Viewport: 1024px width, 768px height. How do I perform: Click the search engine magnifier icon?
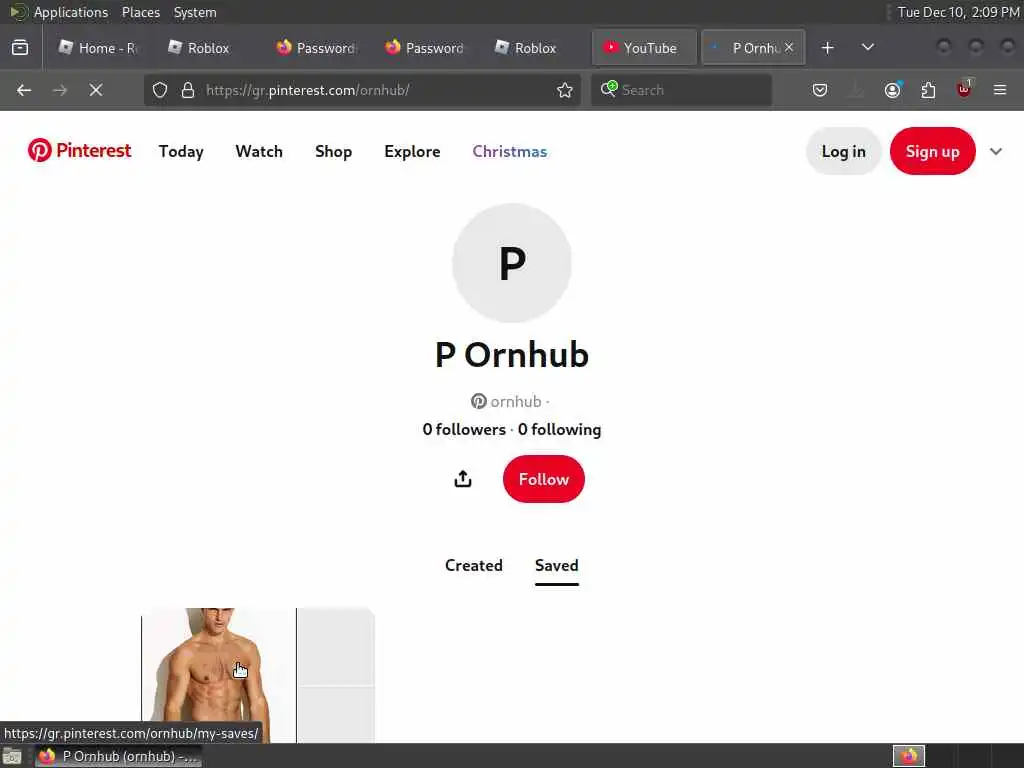609,89
